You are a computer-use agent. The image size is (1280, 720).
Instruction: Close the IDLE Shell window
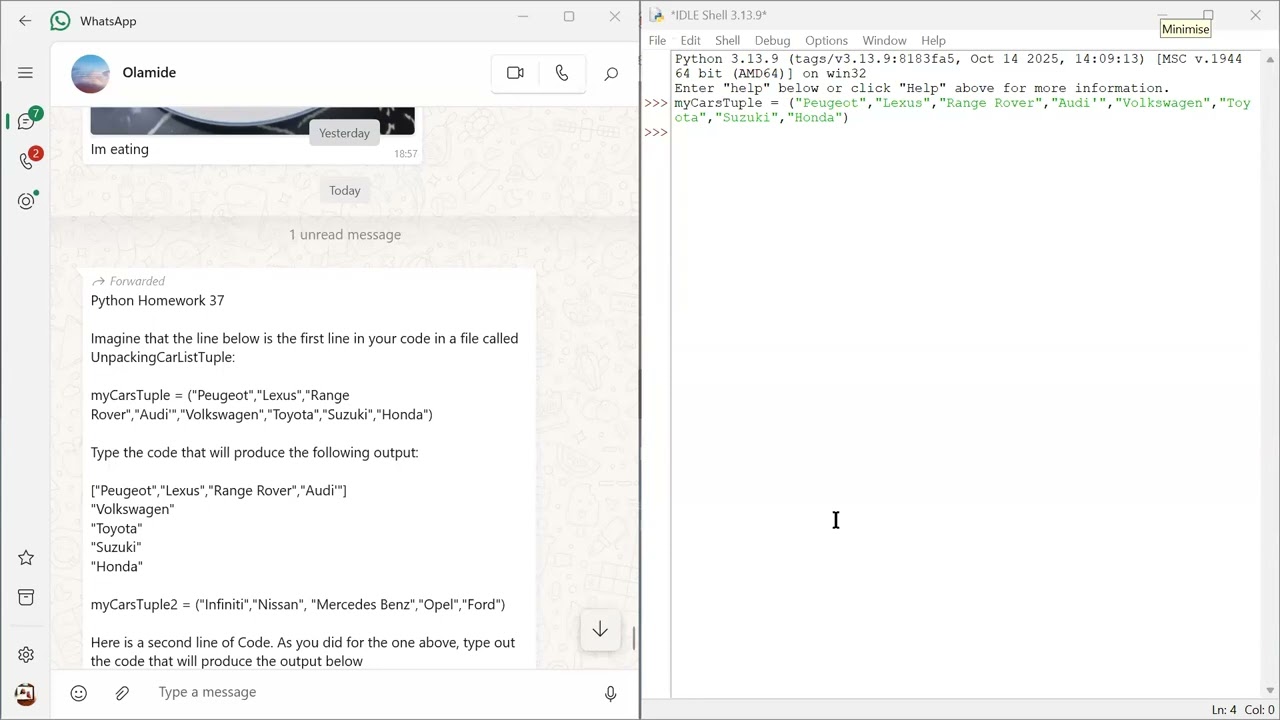pos(1255,15)
